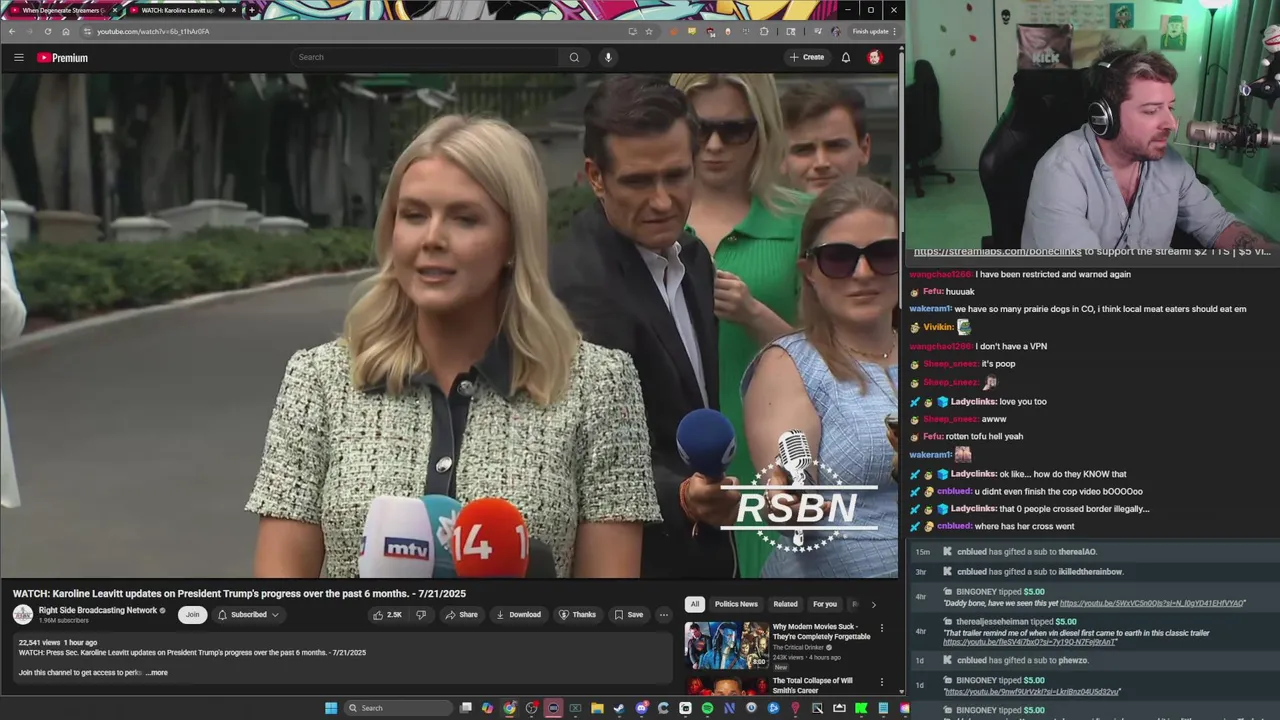
Task: Open Steam from the taskbar
Action: 619,708
